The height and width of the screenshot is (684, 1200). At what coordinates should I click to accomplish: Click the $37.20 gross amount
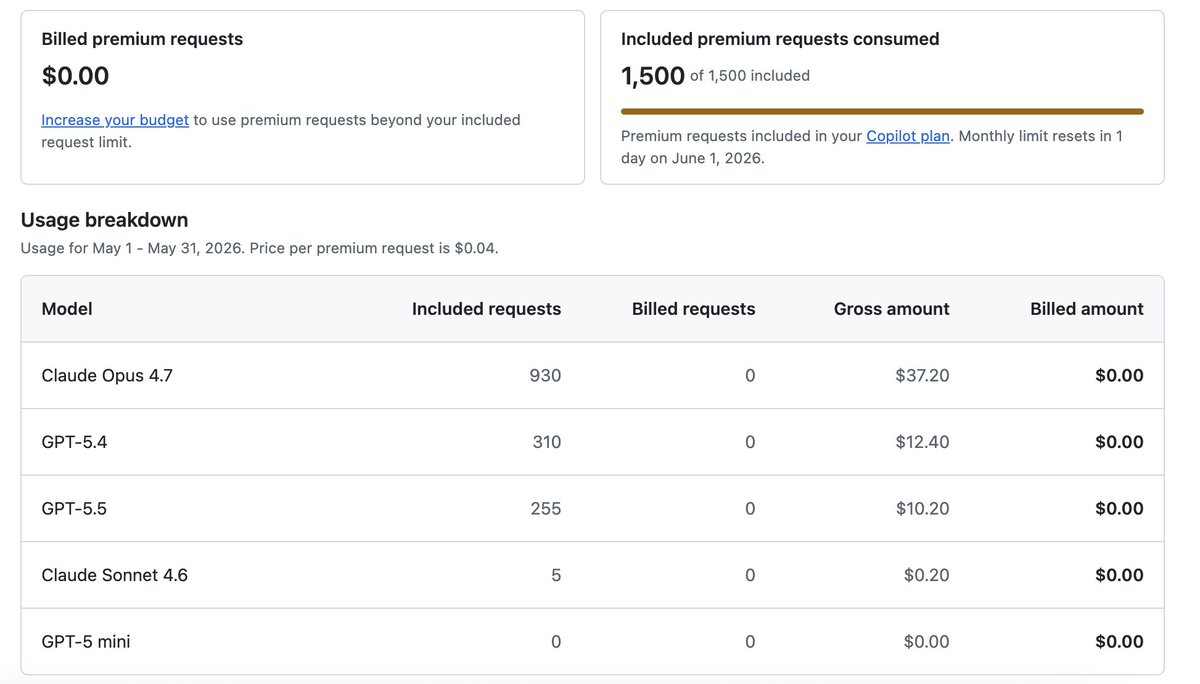point(922,376)
